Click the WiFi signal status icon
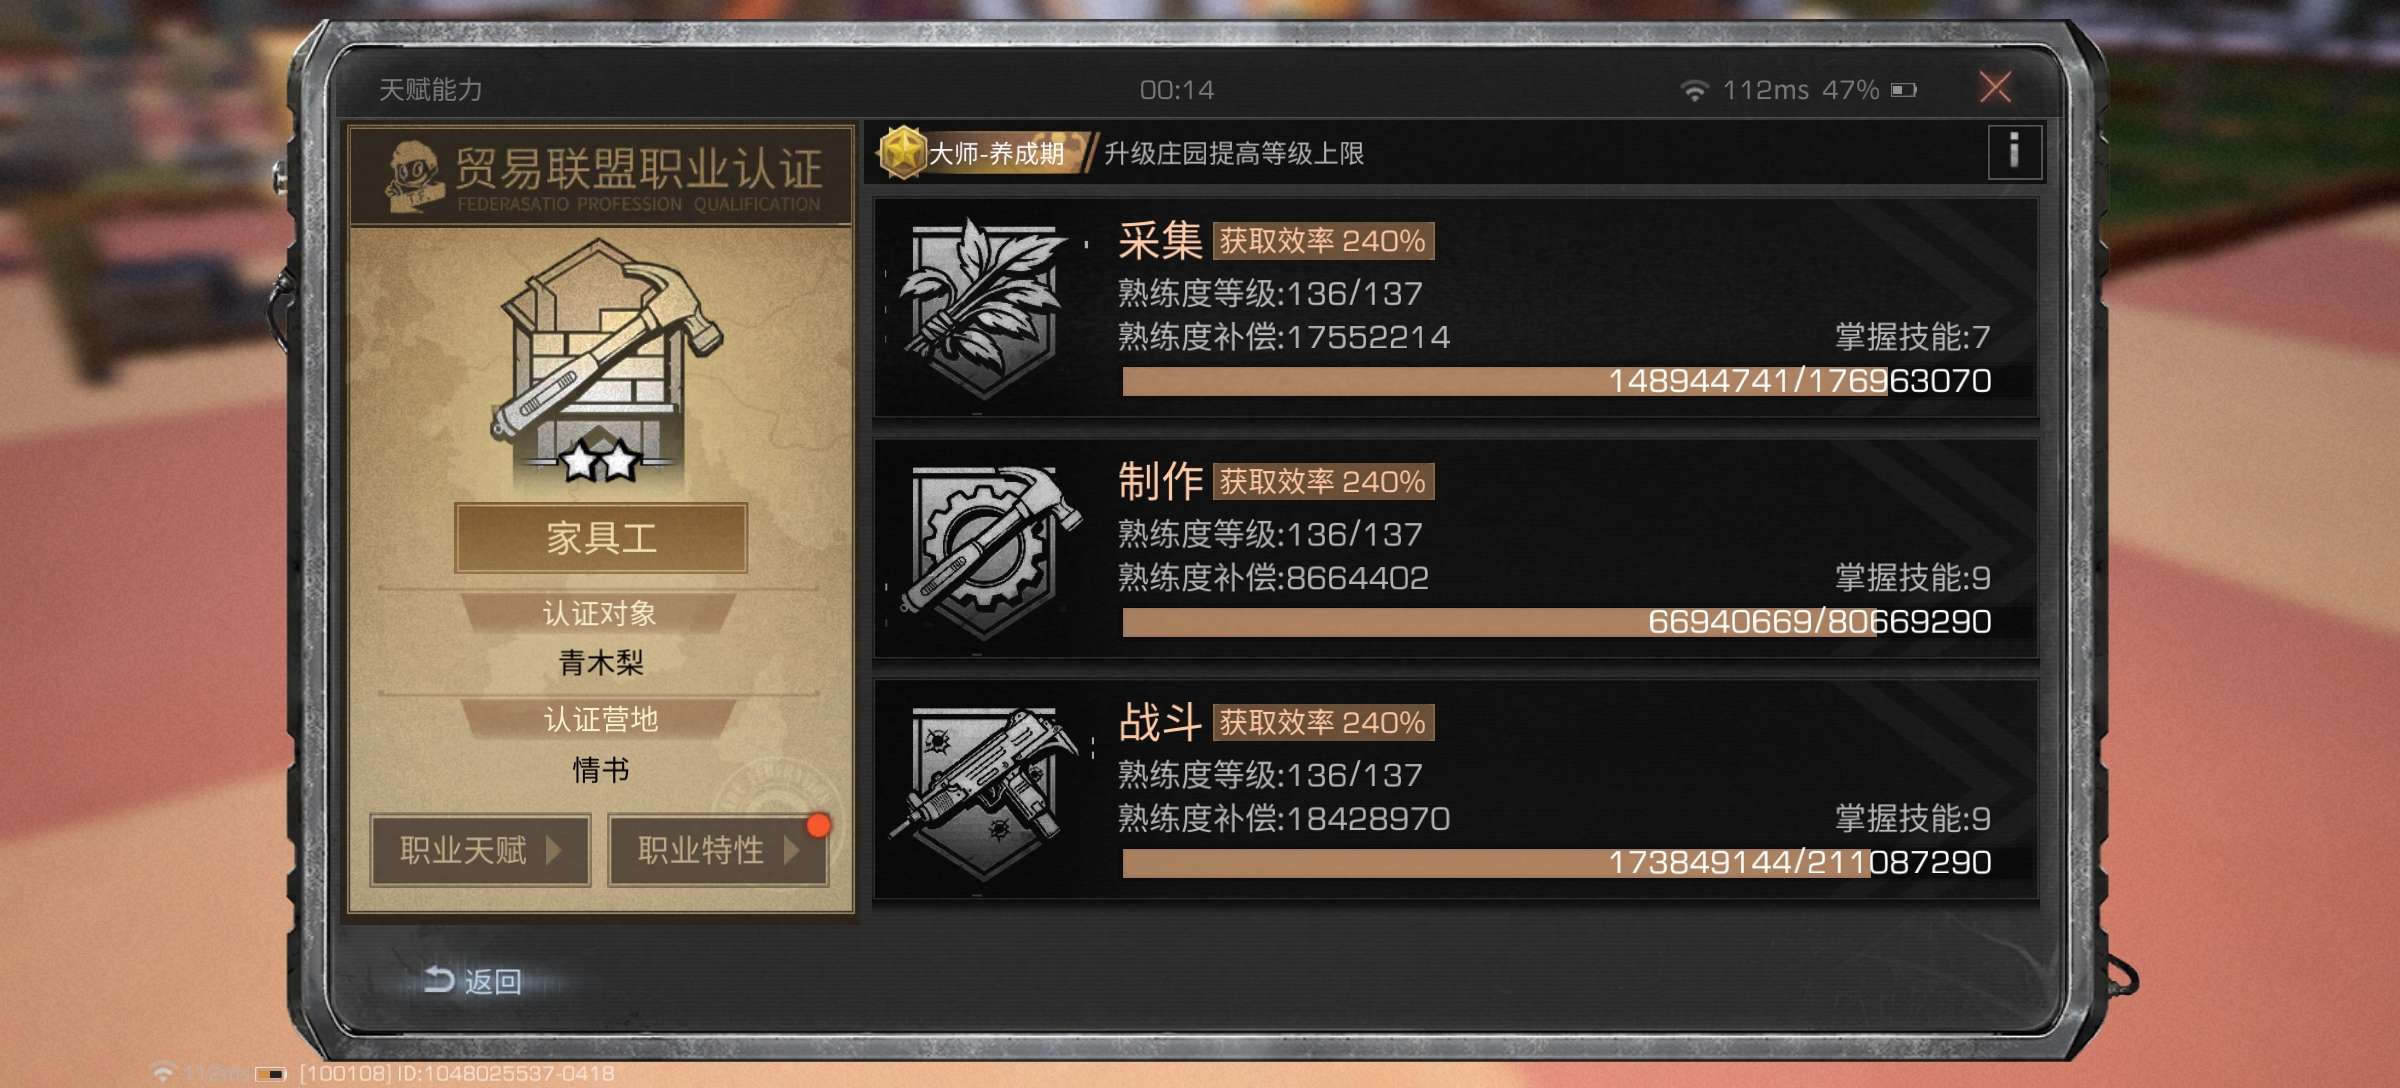Screen dimensions: 2400x1088 pos(1693,90)
